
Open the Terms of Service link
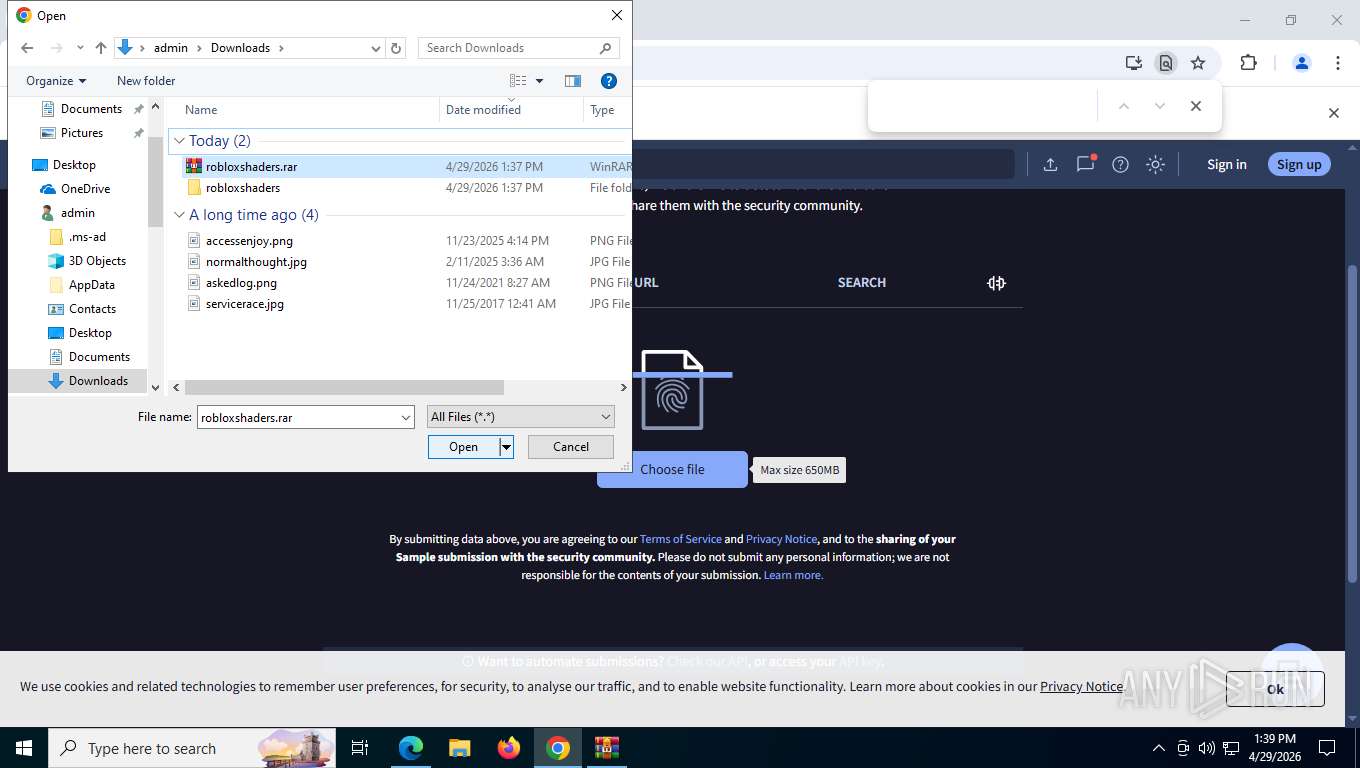[x=681, y=539]
